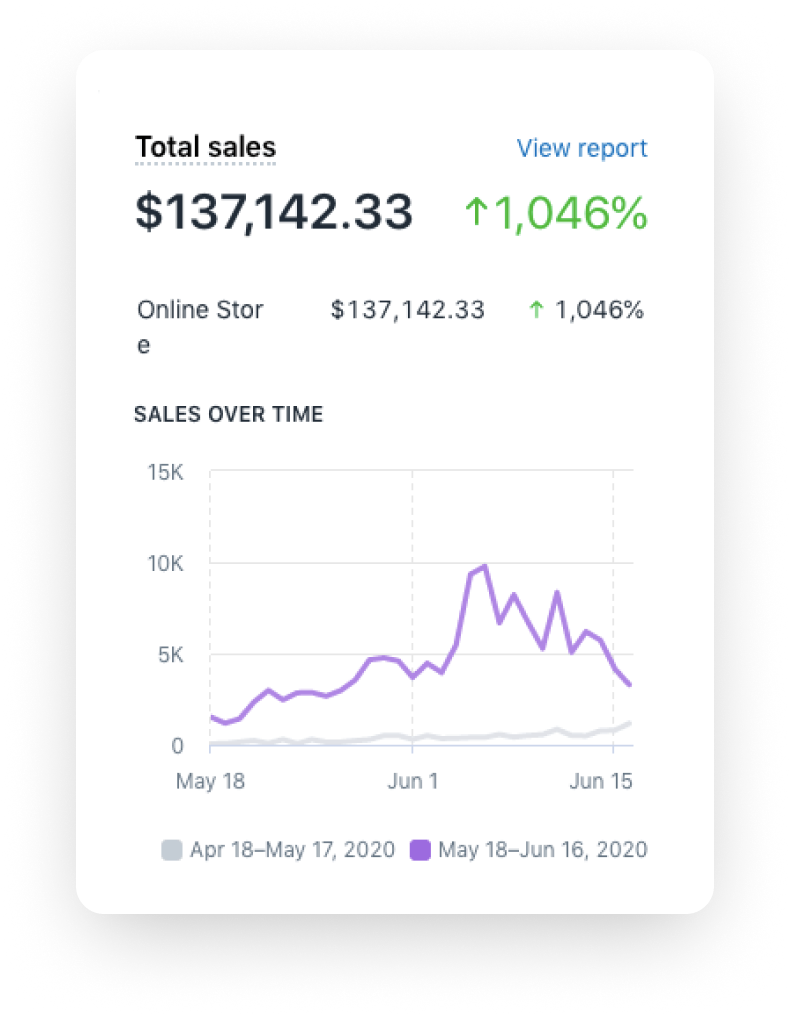The width and height of the screenshot is (790, 1016).
Task: Click the small green arrow in Online Store row
Action: pyautogui.click(x=536, y=310)
